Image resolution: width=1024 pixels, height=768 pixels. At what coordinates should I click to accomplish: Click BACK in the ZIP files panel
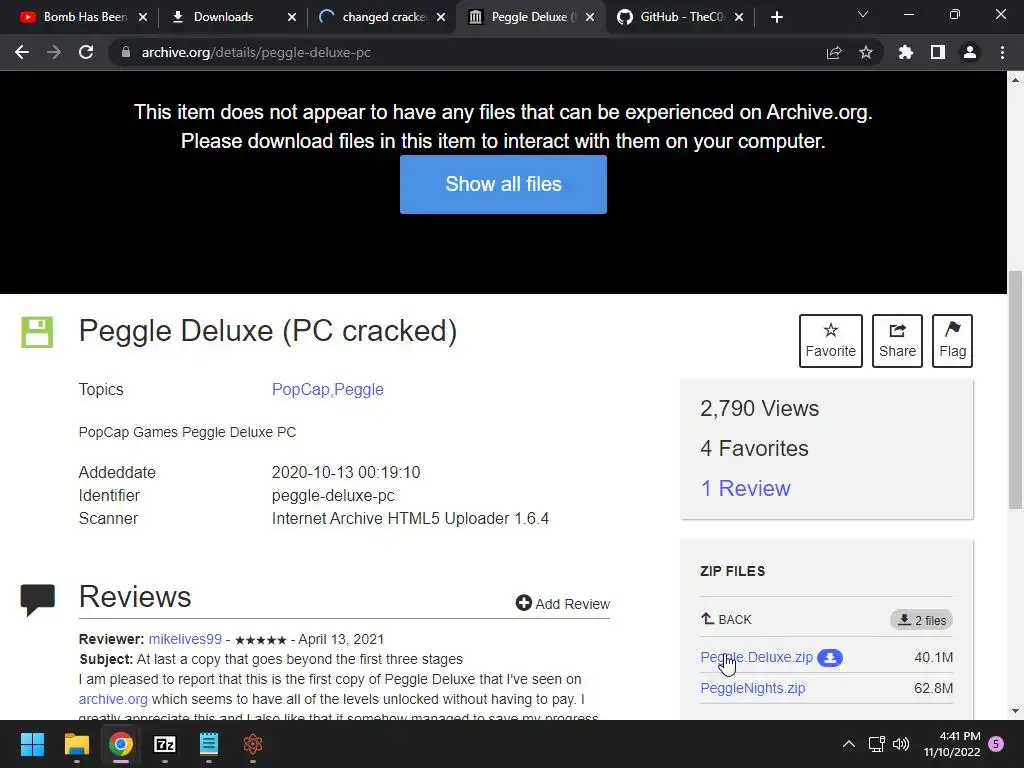tap(726, 619)
